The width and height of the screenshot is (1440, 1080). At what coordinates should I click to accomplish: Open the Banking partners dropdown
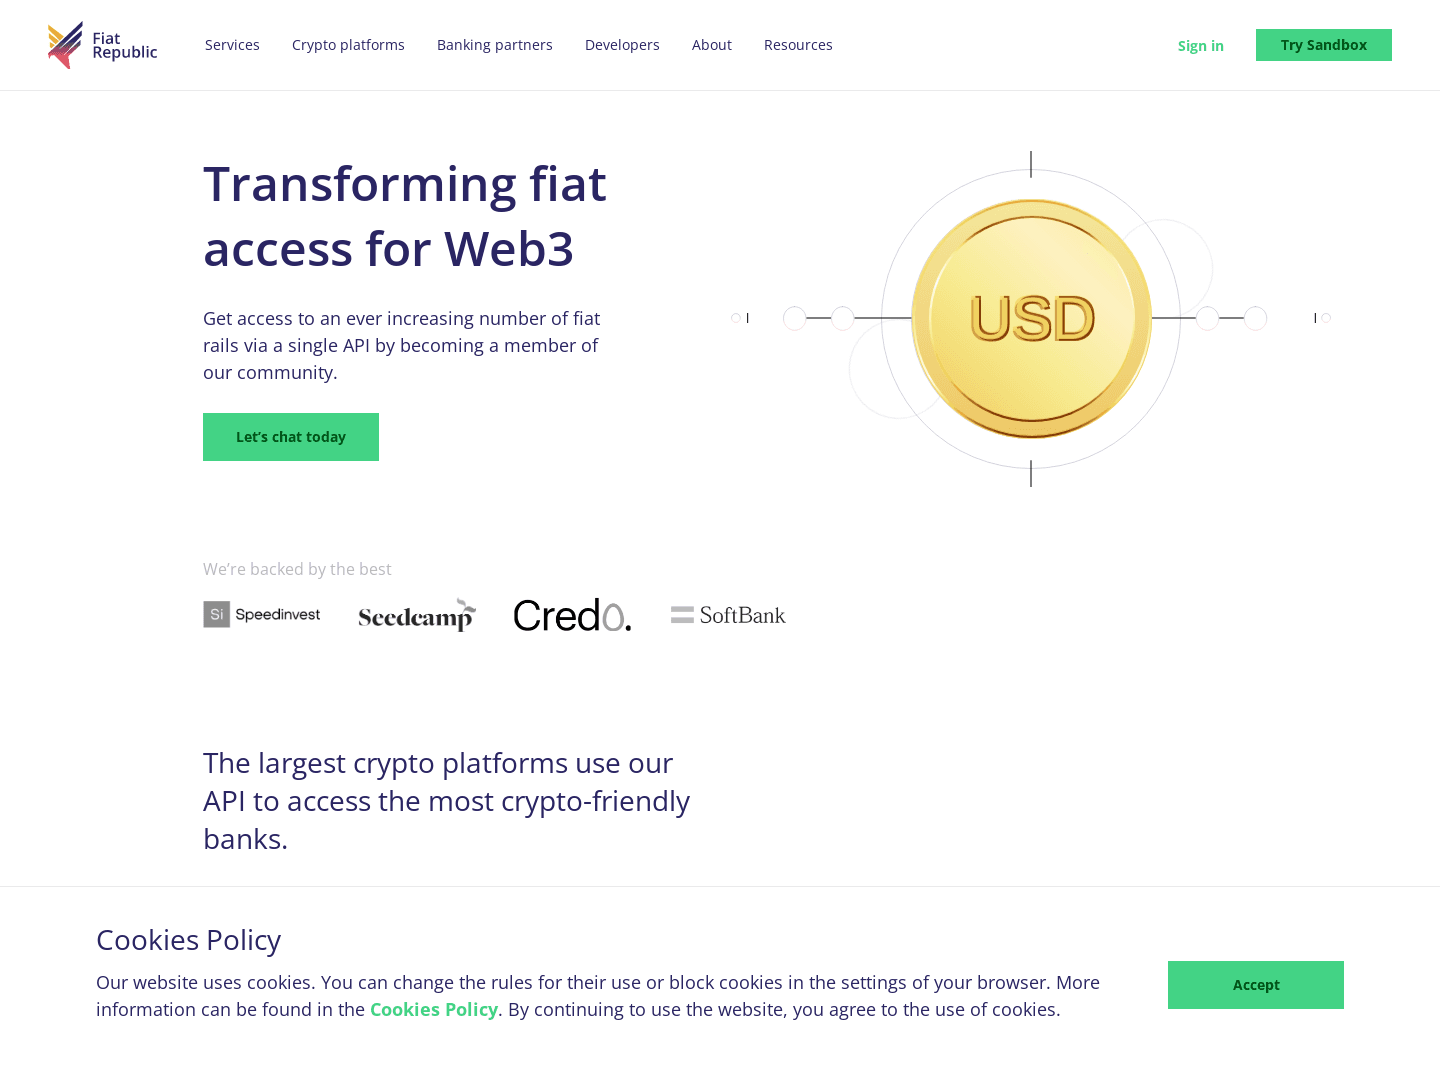[494, 44]
